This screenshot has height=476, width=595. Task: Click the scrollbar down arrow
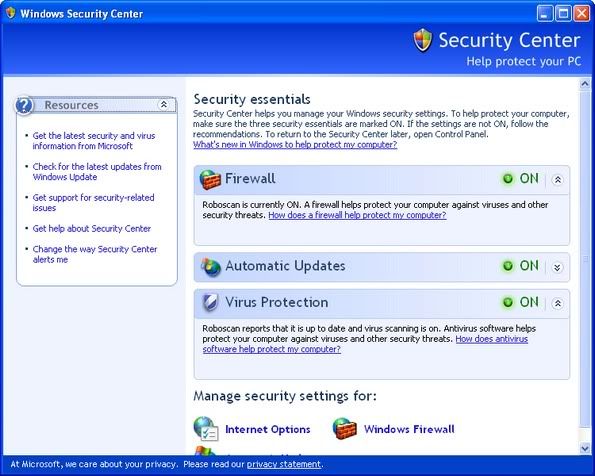point(585,449)
